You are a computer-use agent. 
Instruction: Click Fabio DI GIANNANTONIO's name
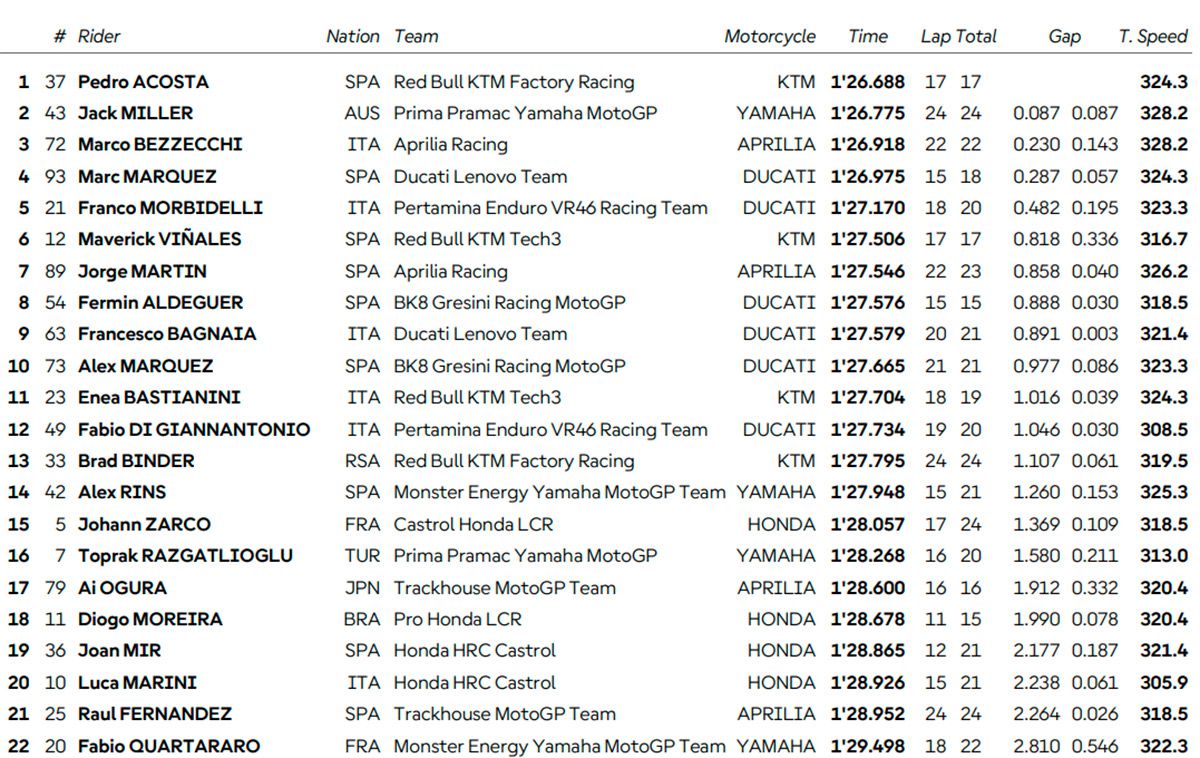coord(194,429)
